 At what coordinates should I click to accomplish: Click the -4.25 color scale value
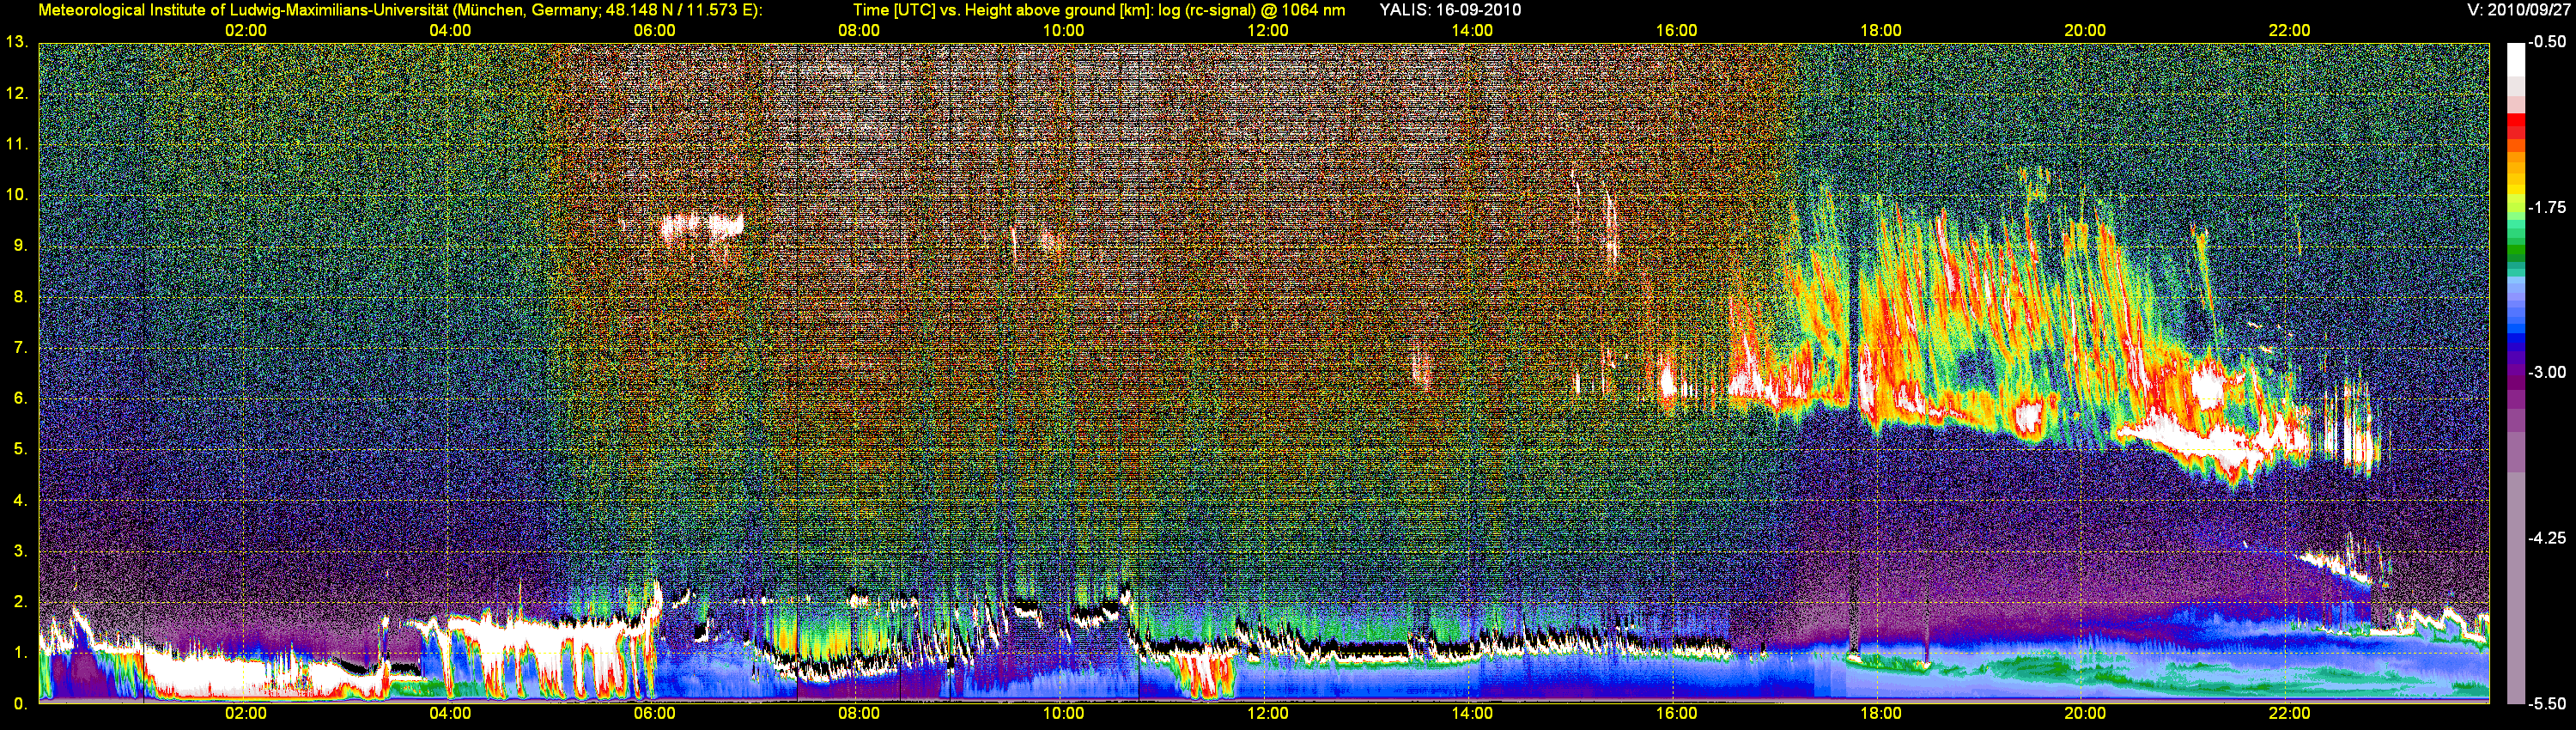click(x=2548, y=538)
